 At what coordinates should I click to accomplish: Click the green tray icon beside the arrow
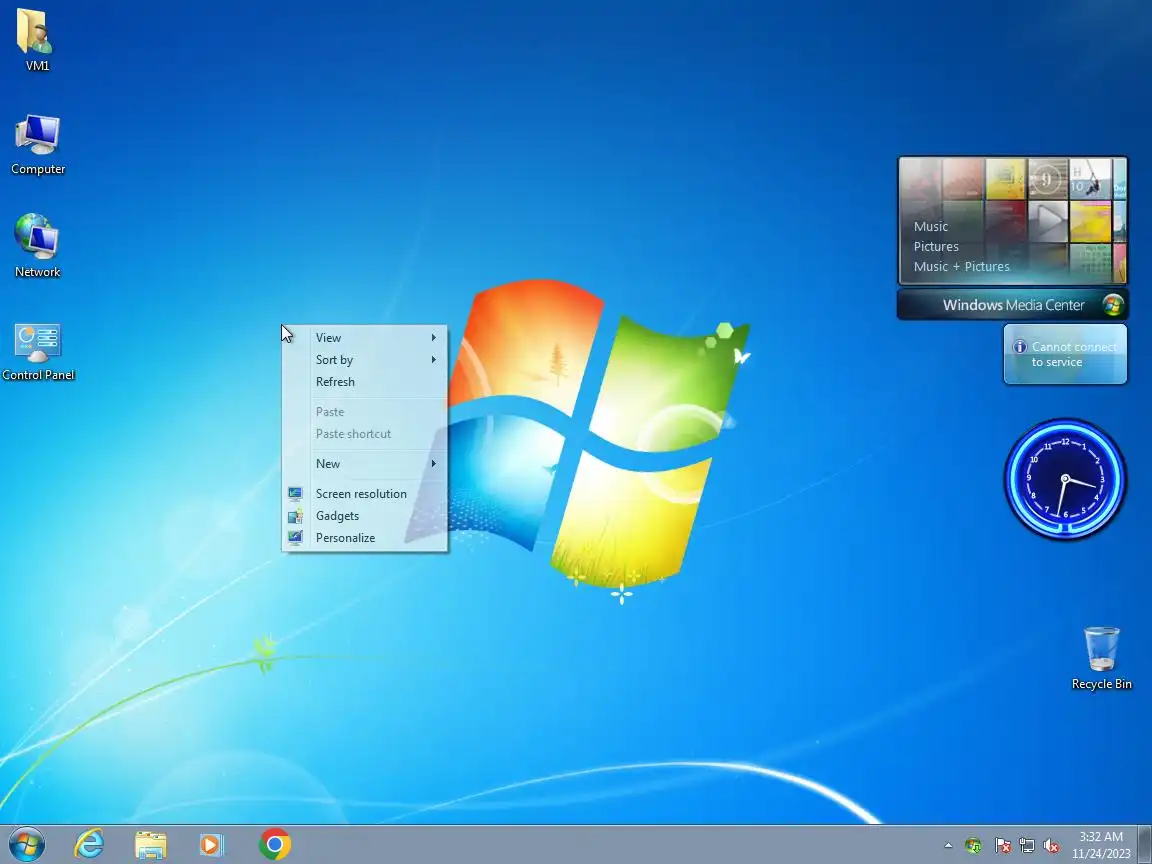point(973,846)
